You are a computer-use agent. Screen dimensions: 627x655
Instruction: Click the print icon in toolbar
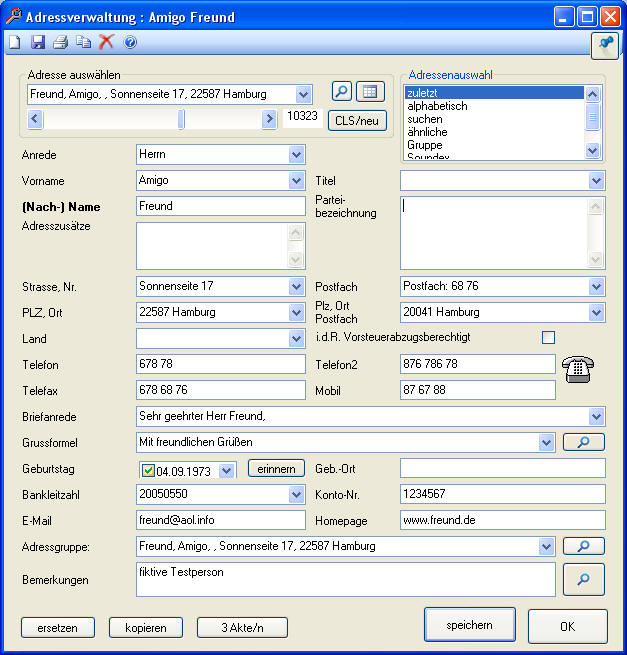[x=61, y=42]
